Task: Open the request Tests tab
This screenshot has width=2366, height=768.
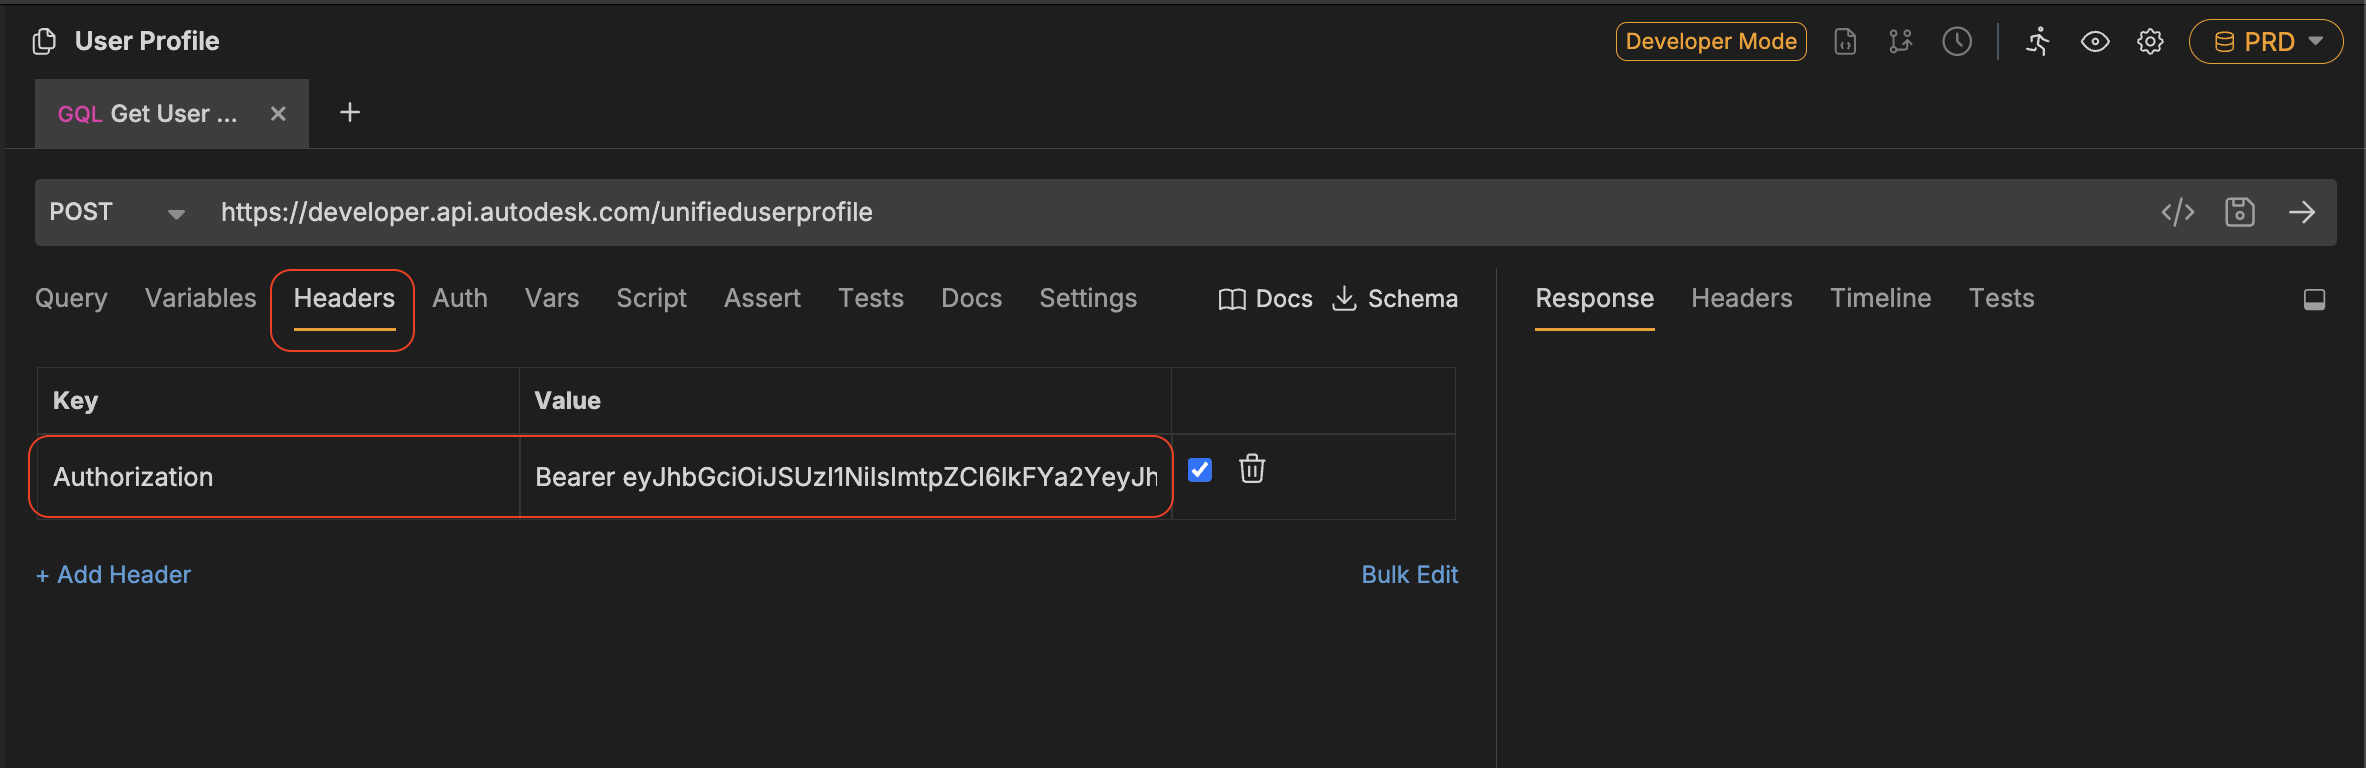Action: [x=871, y=298]
